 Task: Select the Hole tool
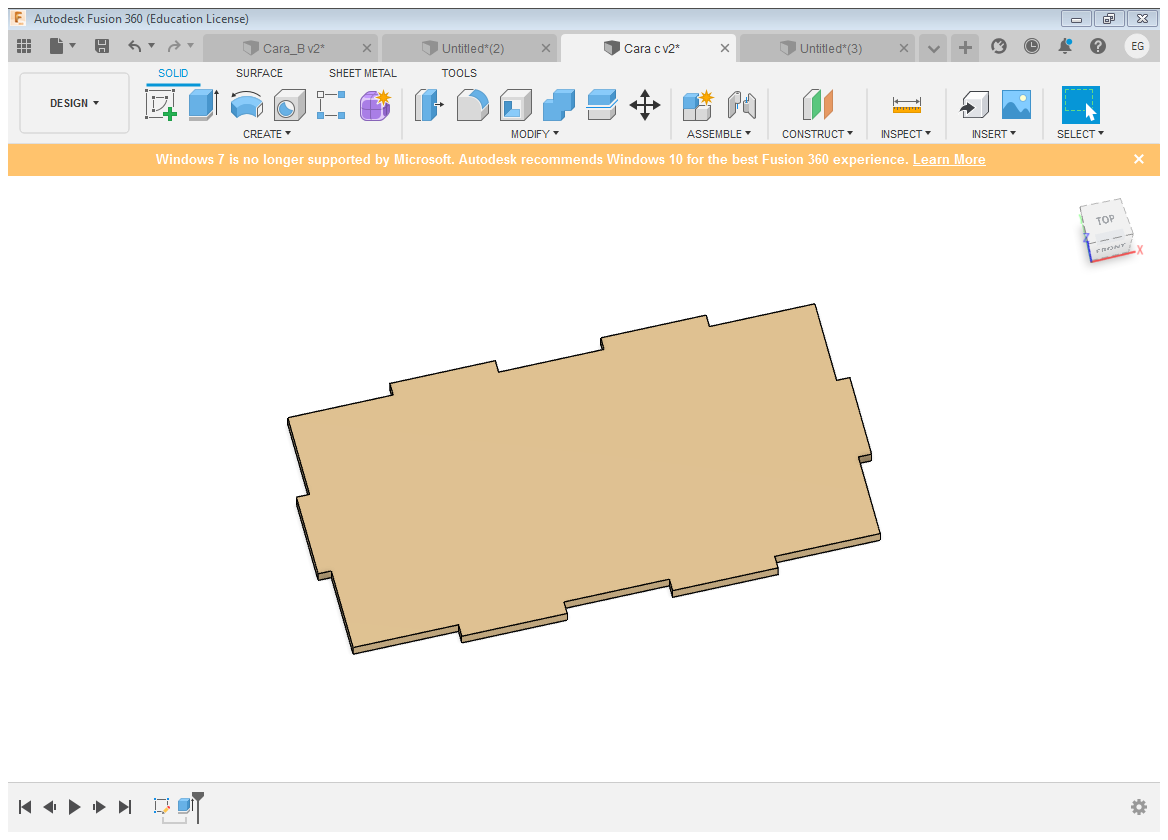pos(289,104)
